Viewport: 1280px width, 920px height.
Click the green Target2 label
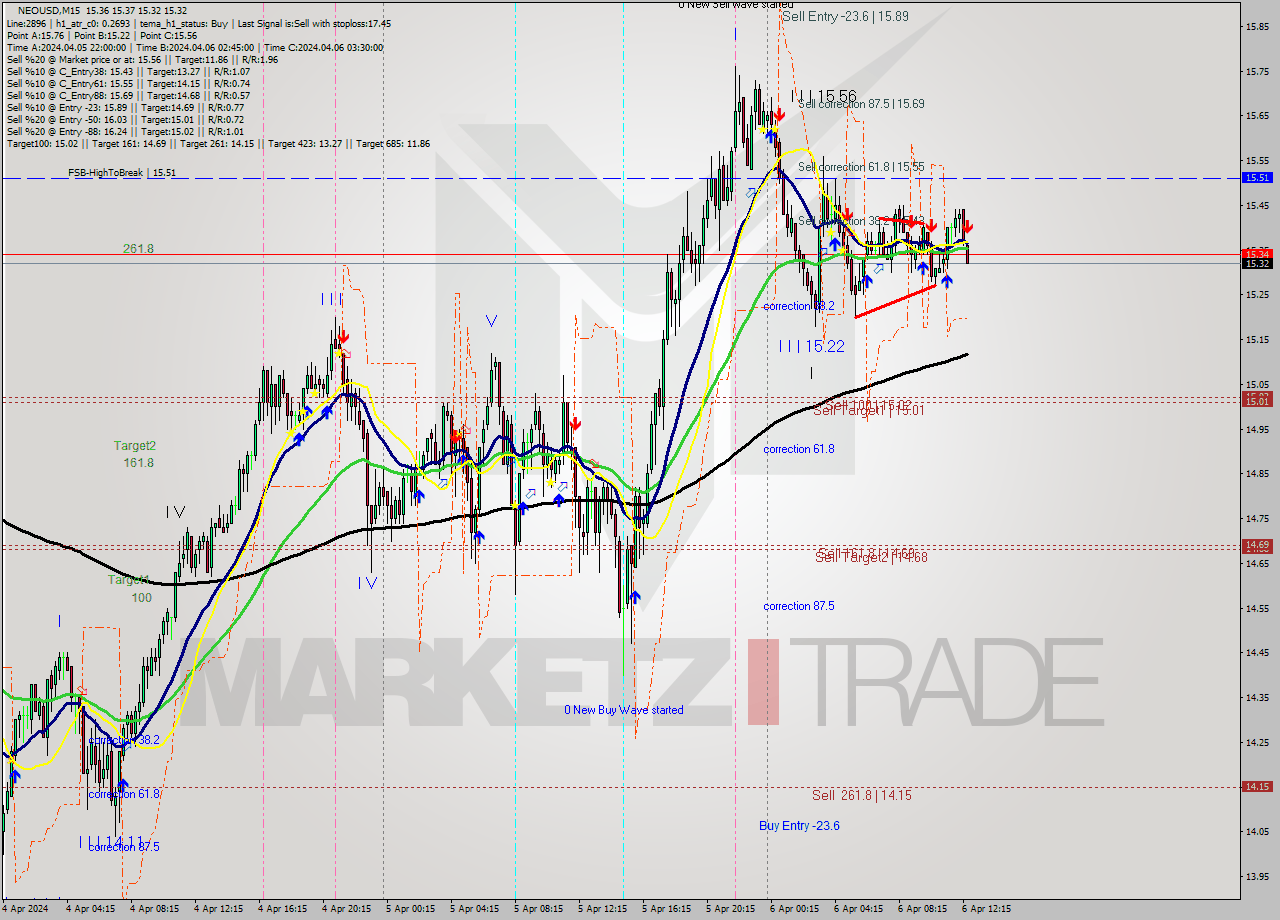pyautogui.click(x=135, y=446)
